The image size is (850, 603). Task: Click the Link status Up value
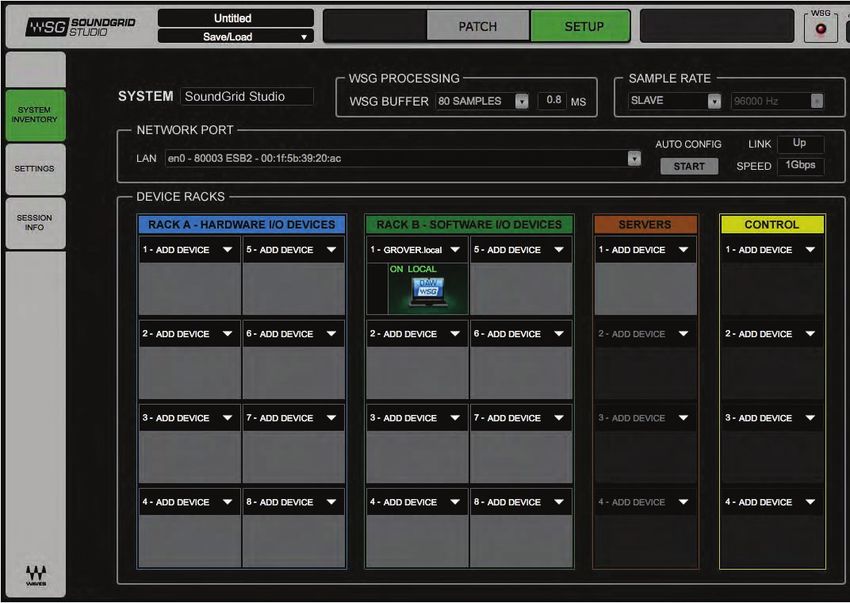[x=800, y=144]
